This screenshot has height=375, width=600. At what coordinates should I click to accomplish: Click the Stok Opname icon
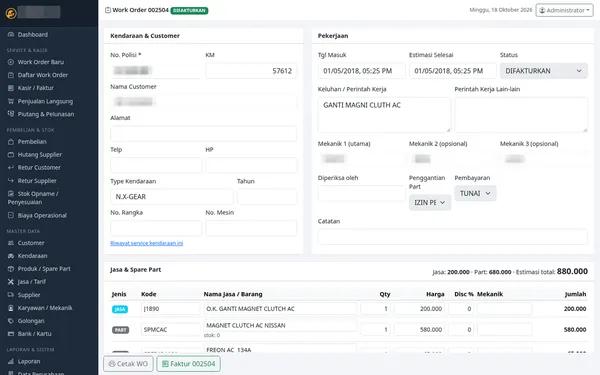(x=11, y=194)
